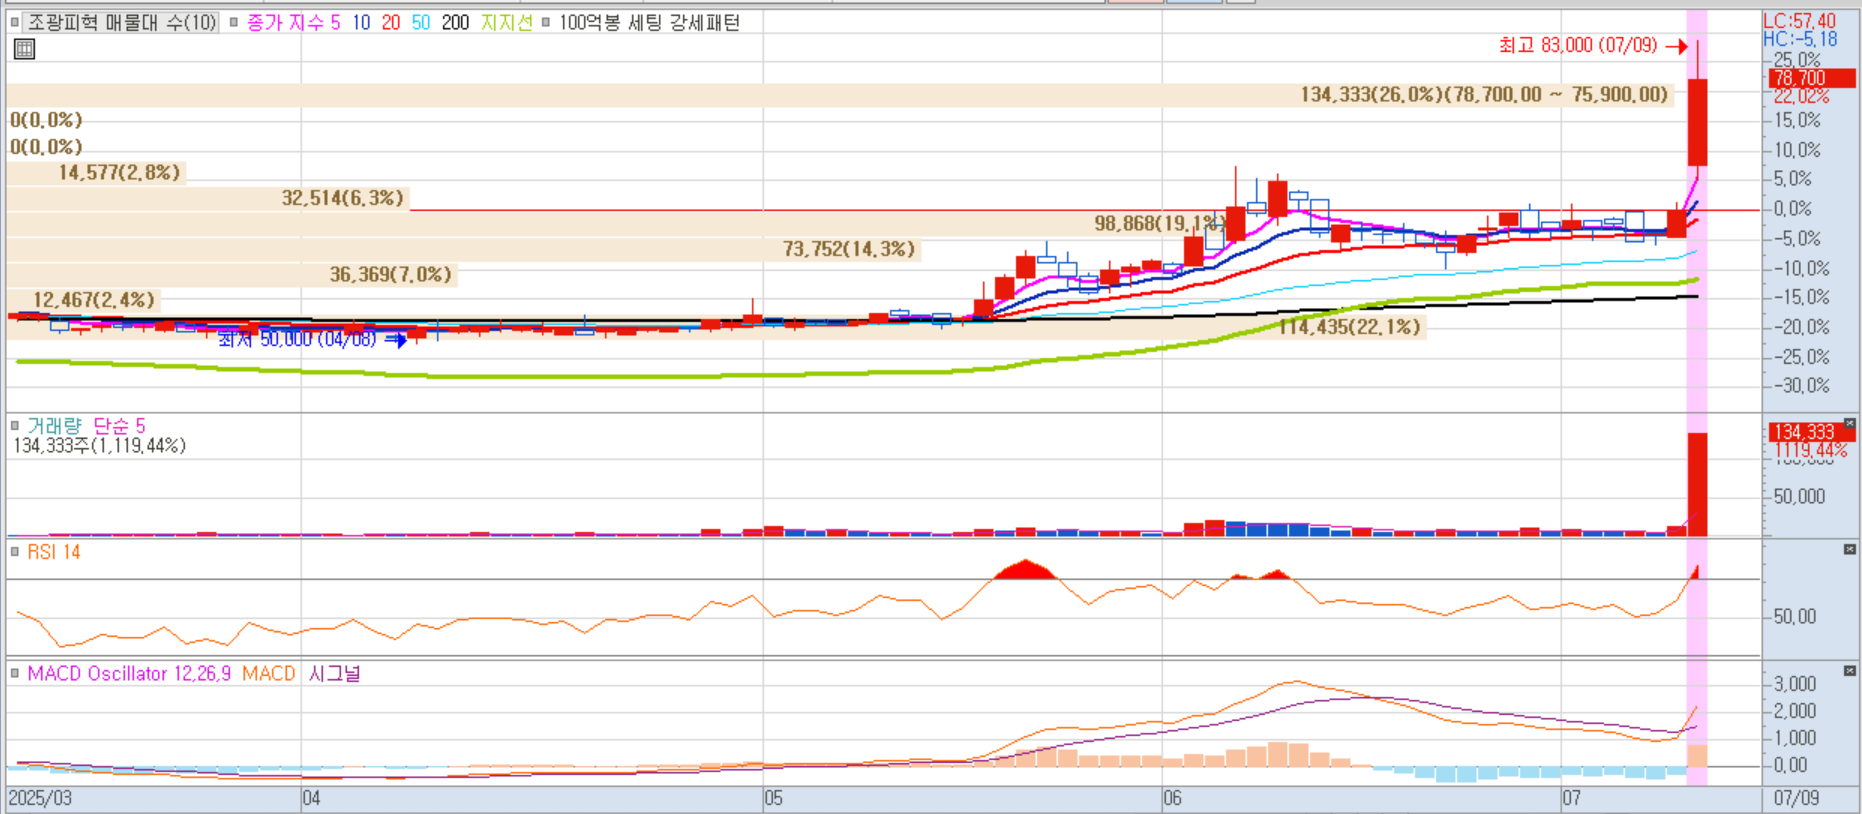Click the 05 month axis label
Screen dimensions: 1862x814
coord(773,798)
